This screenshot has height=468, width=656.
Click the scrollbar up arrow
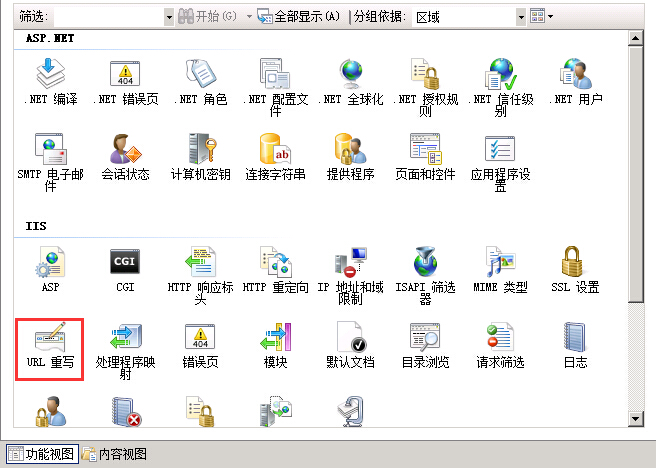tap(636, 38)
